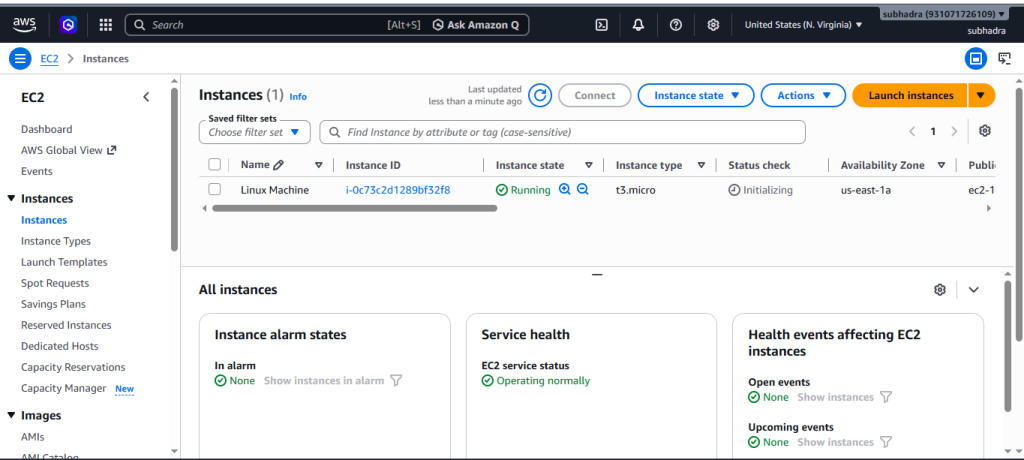Open Events in the sidebar
Image resolution: width=1024 pixels, height=460 pixels.
pyautogui.click(x=37, y=171)
